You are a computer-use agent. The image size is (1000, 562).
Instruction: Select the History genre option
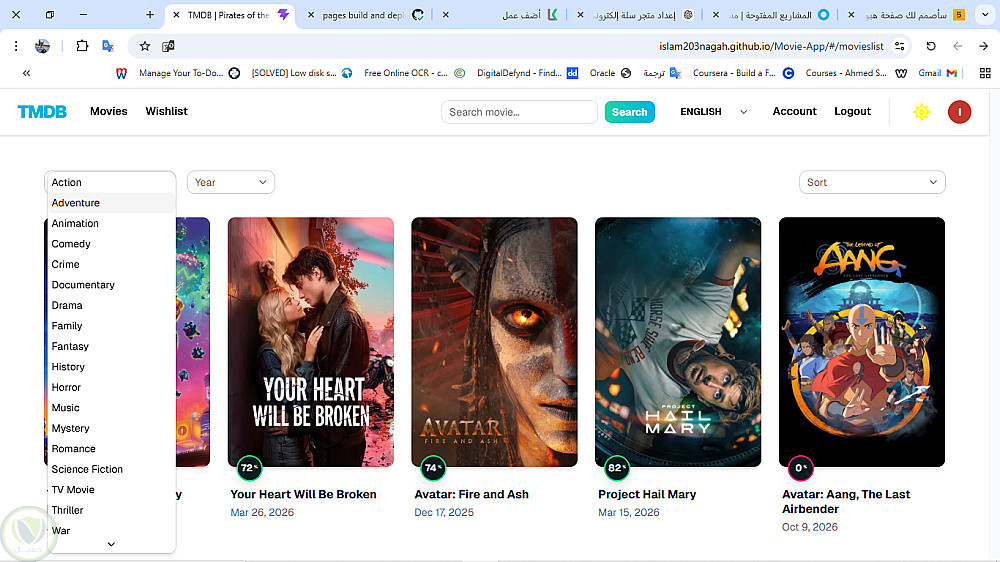click(111, 367)
